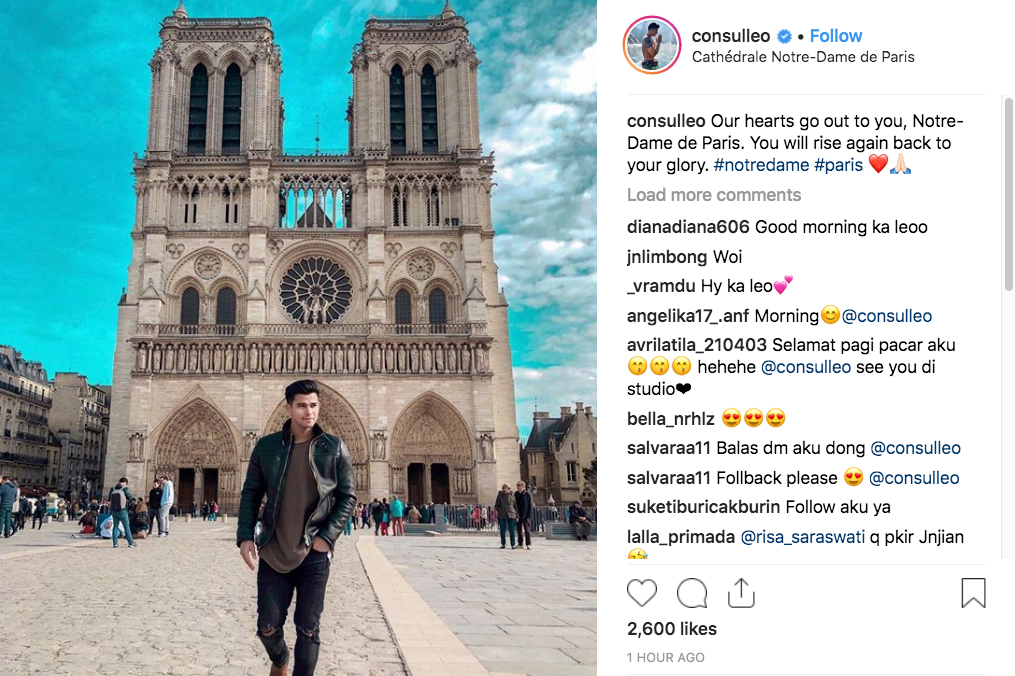Follow the consulleo account
Screen dimensions: 1015x676
coord(836,36)
